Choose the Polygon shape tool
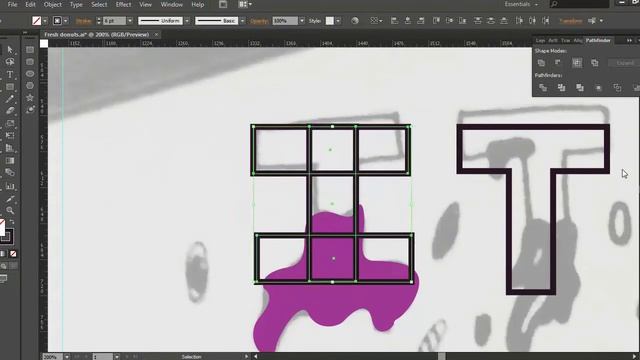This screenshot has height=360, width=640. [x=30, y=86]
